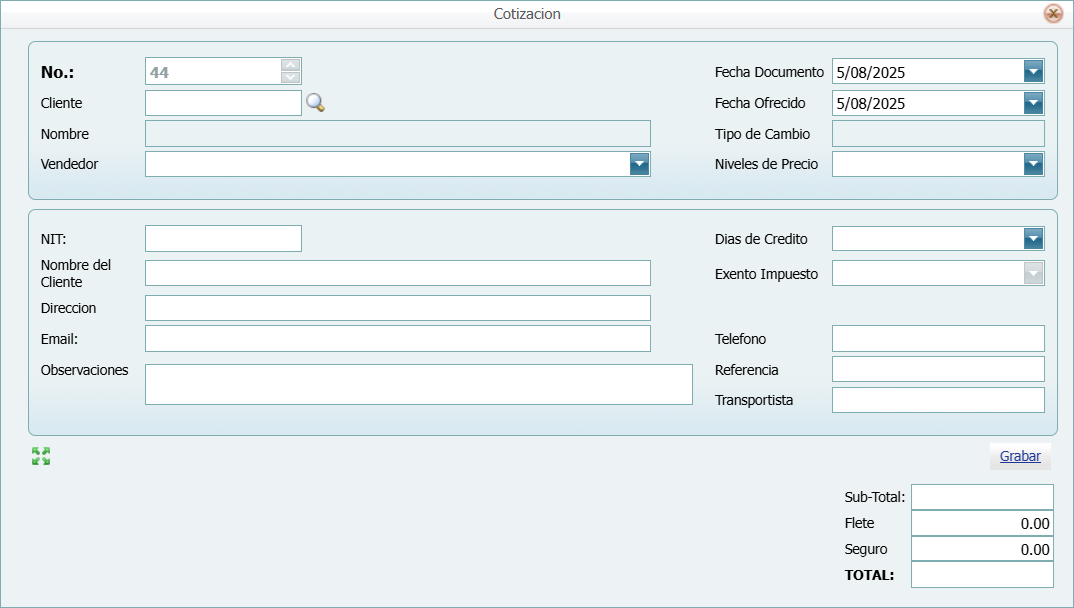Image resolution: width=1074 pixels, height=608 pixels.
Task: Click the Grabar link to save
Action: click(x=1020, y=456)
